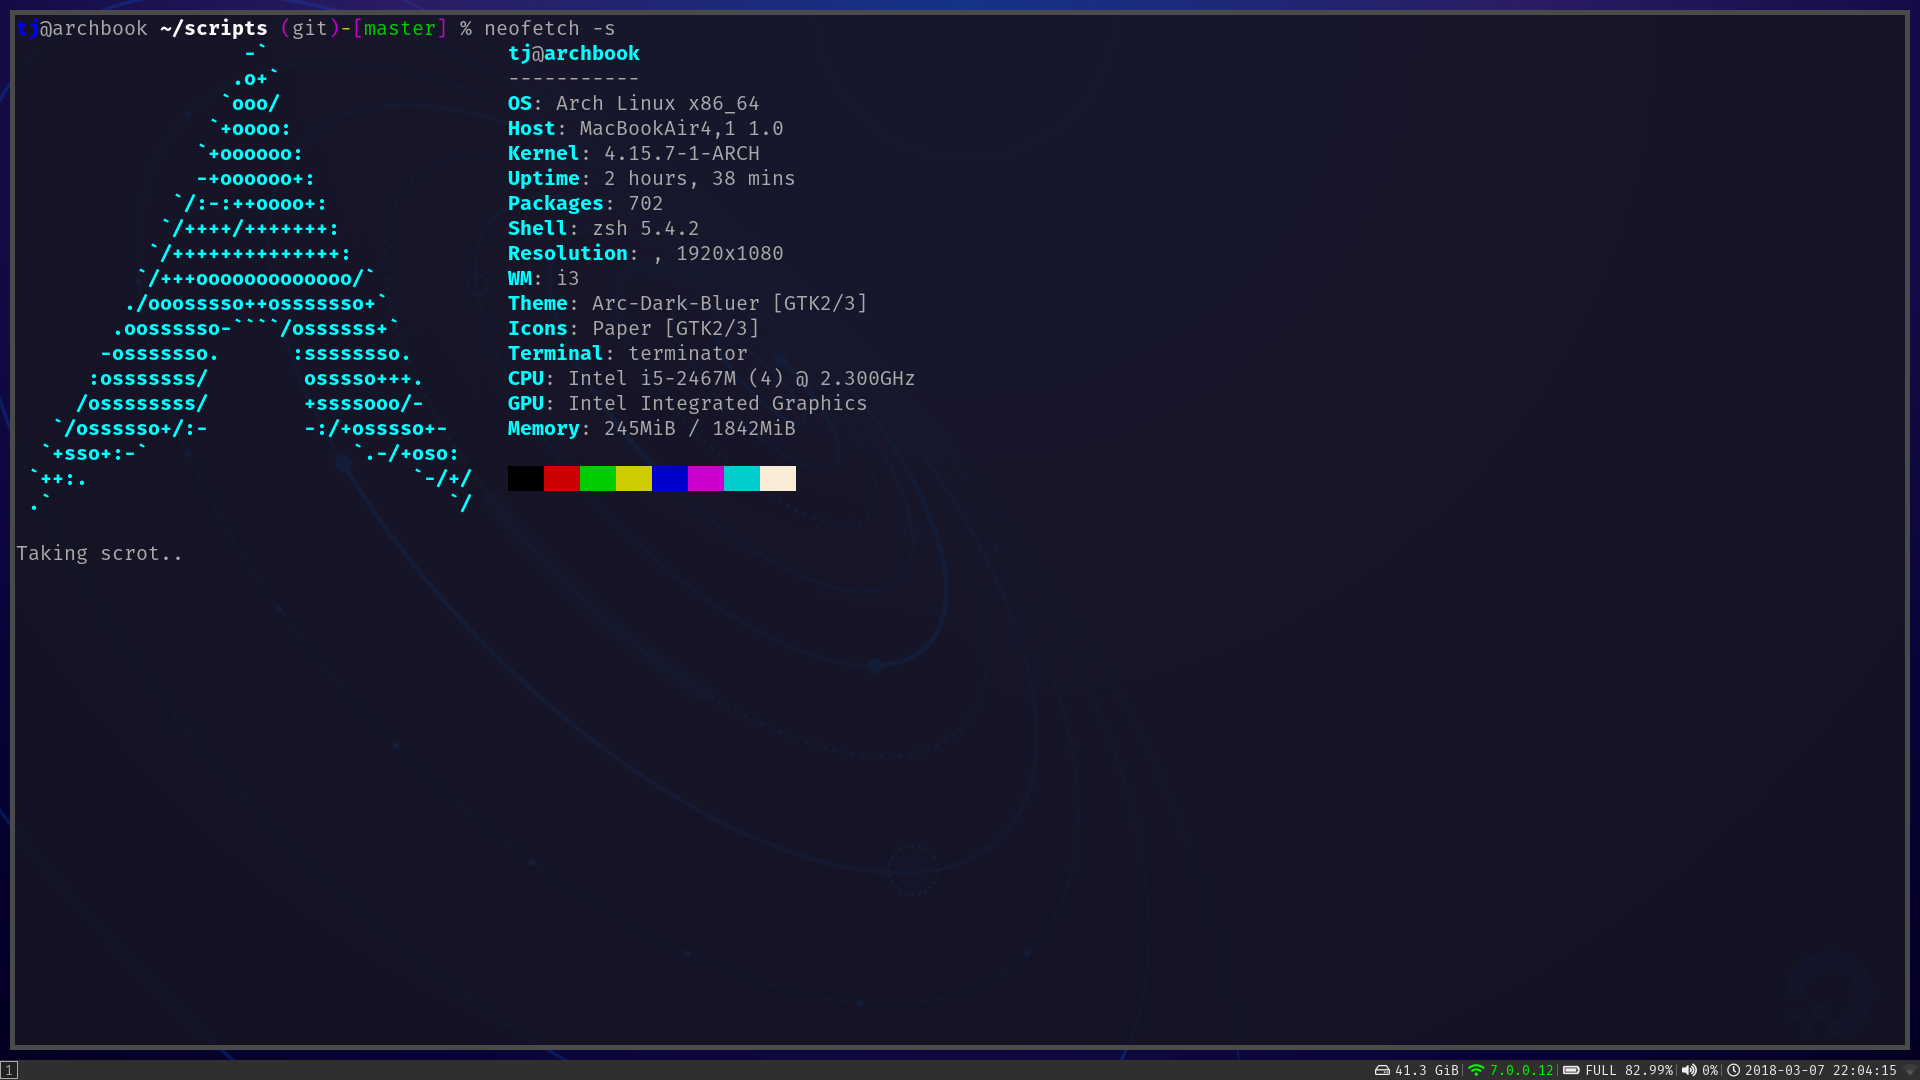Click the black color block

[x=525, y=478]
